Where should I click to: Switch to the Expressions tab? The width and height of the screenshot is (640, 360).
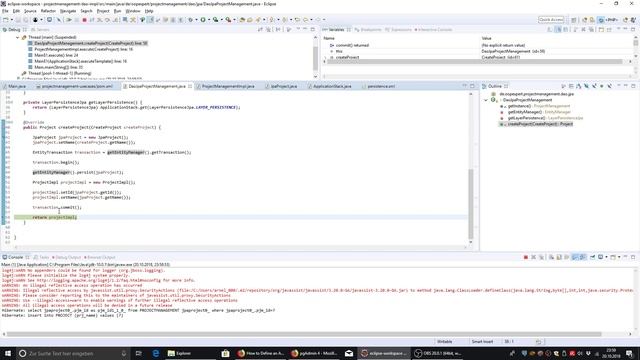pos(398,29)
